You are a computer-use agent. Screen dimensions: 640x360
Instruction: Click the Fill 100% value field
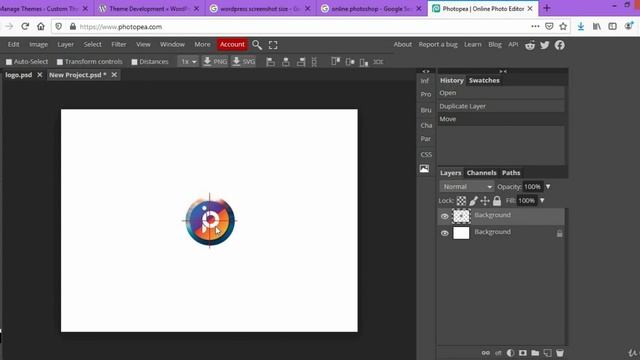[527, 200]
